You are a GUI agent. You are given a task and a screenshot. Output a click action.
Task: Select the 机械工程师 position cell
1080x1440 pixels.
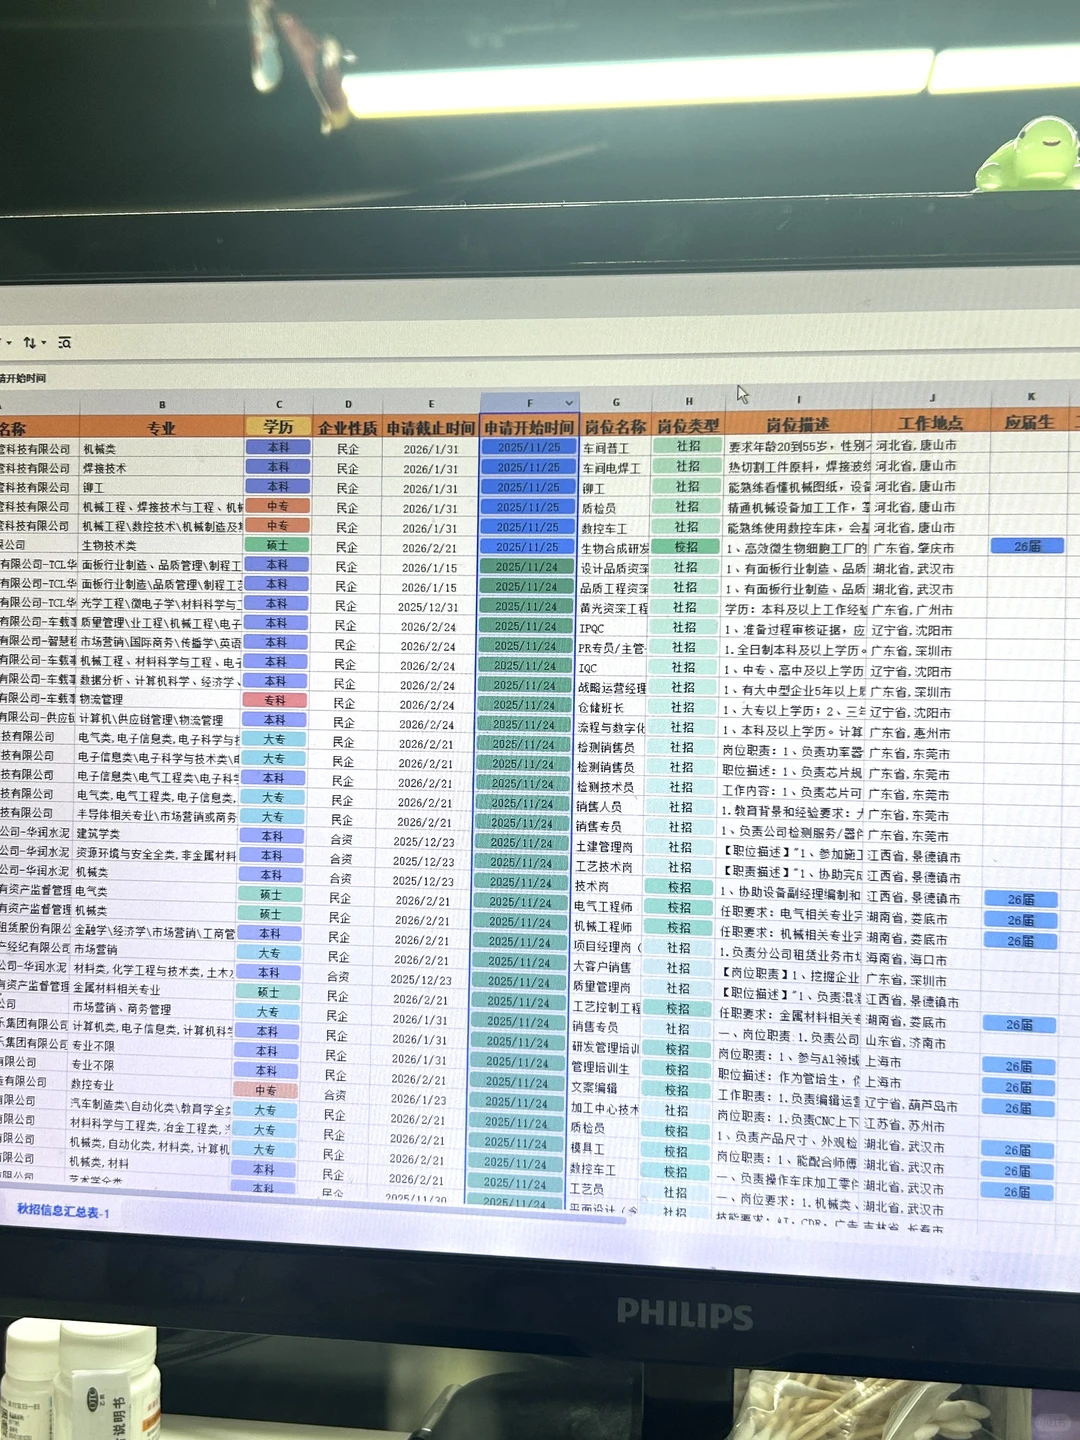click(x=608, y=927)
